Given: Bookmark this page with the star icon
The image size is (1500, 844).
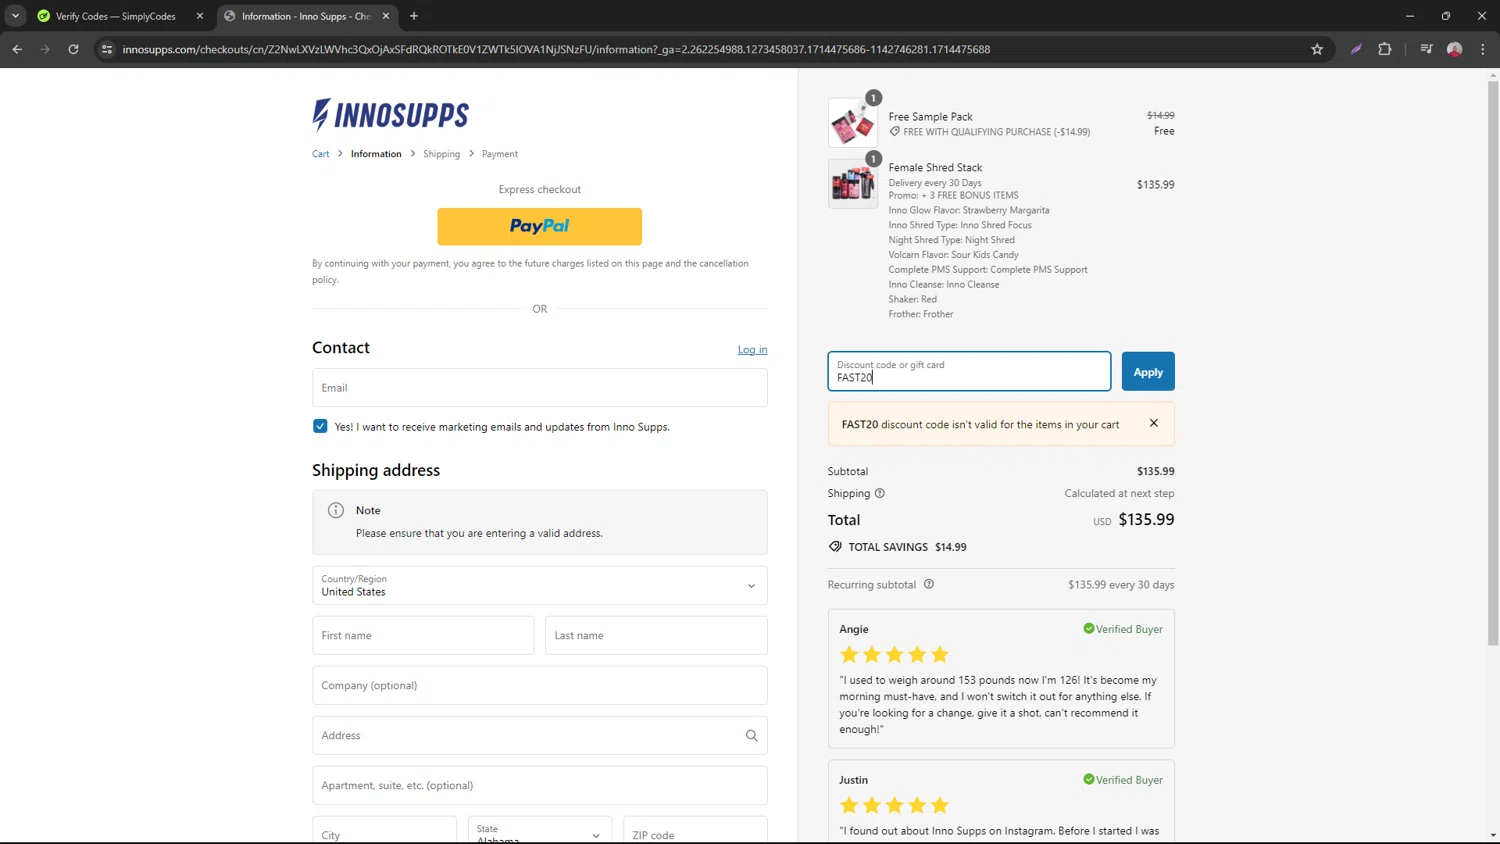Looking at the screenshot, I should click(x=1317, y=49).
